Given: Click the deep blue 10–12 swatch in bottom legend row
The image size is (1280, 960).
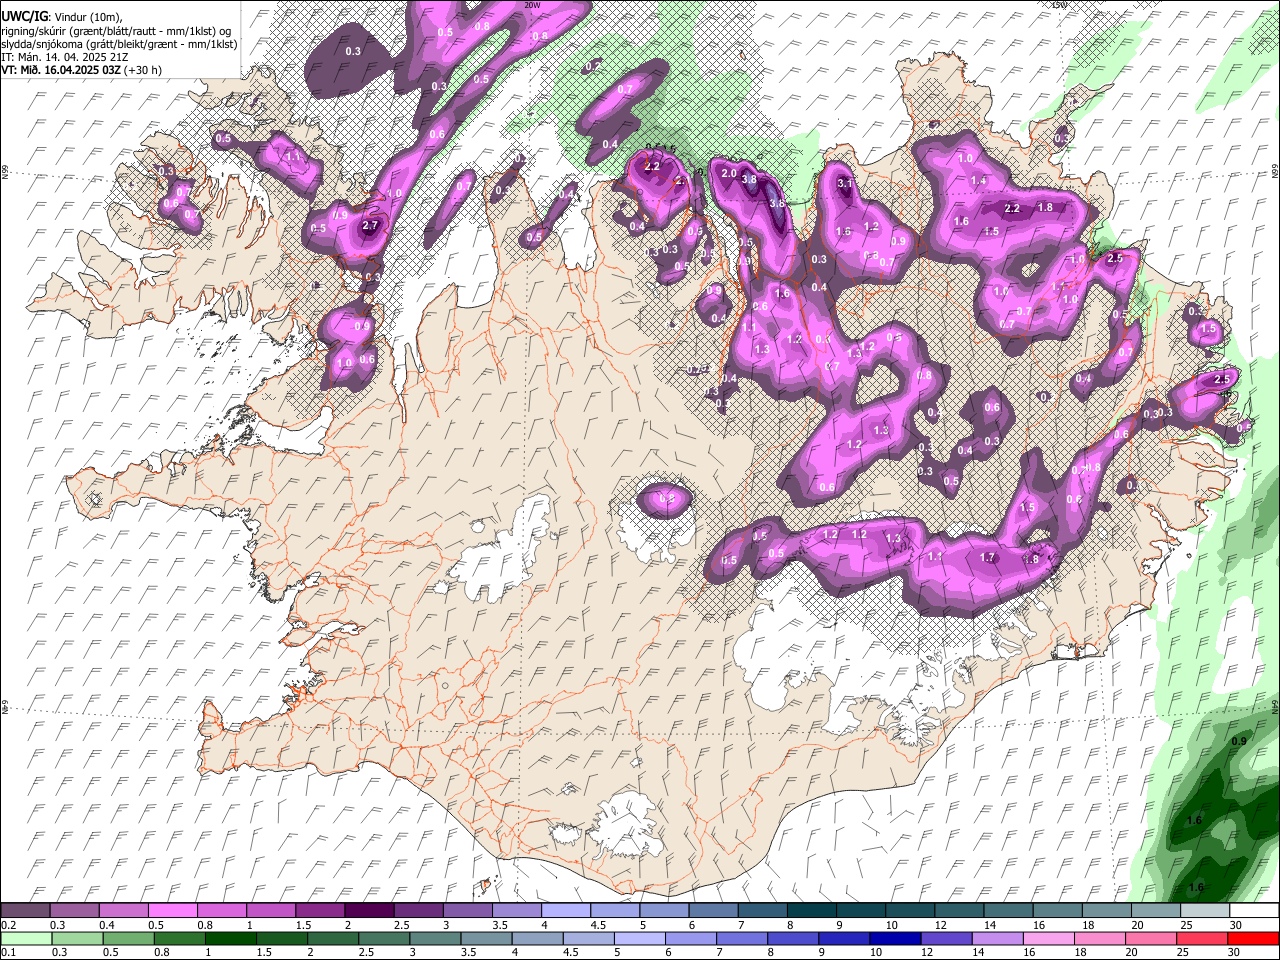Looking at the screenshot, I should 895,939.
